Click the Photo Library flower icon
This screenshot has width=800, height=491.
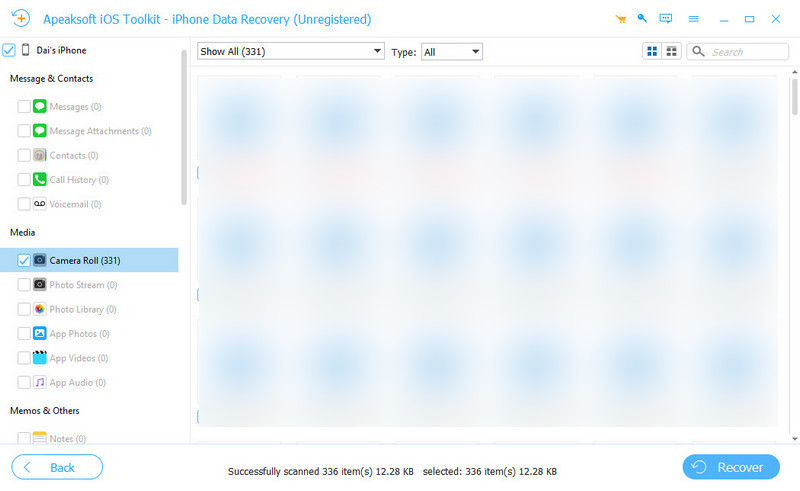(40, 309)
